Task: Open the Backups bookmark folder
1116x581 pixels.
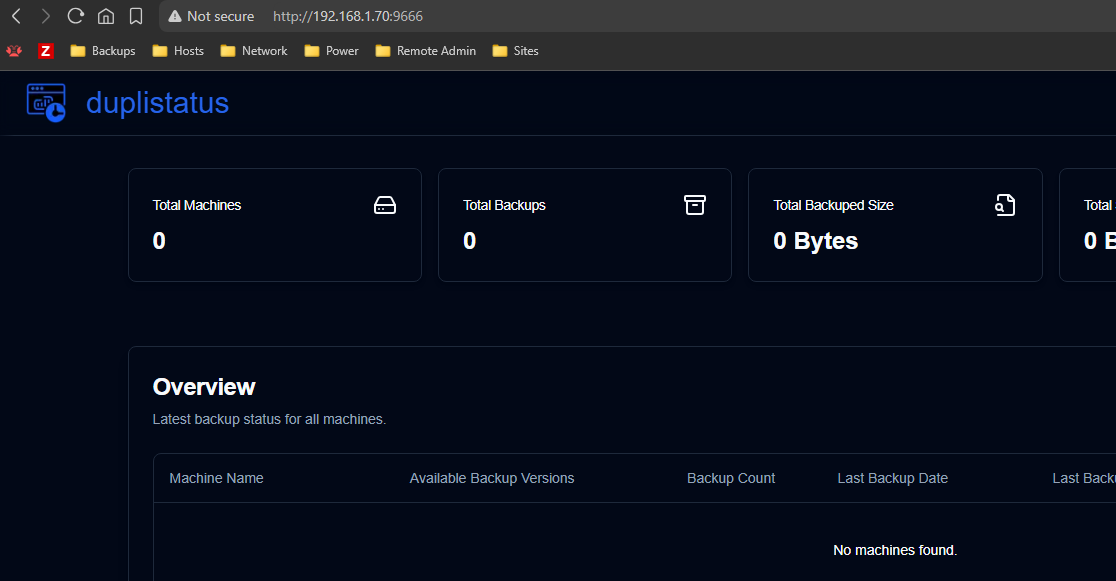Action: click(x=102, y=51)
